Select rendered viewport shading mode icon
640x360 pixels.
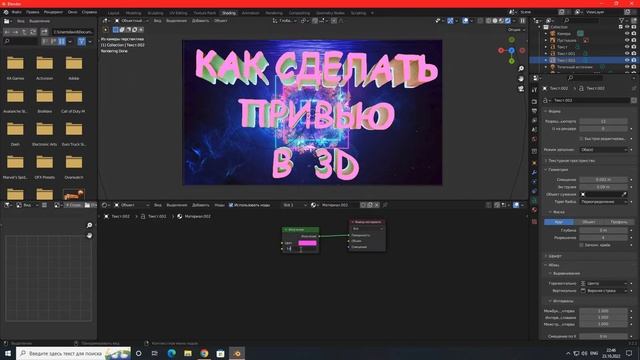pos(508,20)
